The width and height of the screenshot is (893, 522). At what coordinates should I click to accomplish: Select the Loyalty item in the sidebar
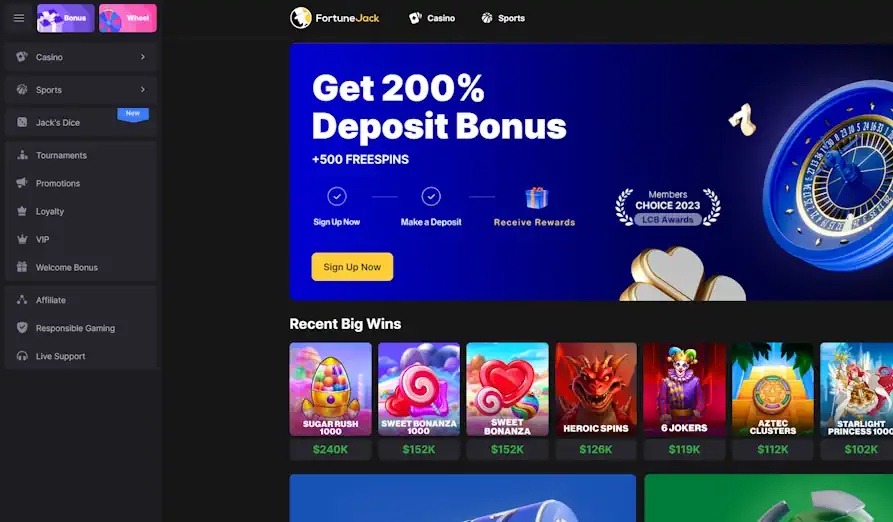click(80, 211)
